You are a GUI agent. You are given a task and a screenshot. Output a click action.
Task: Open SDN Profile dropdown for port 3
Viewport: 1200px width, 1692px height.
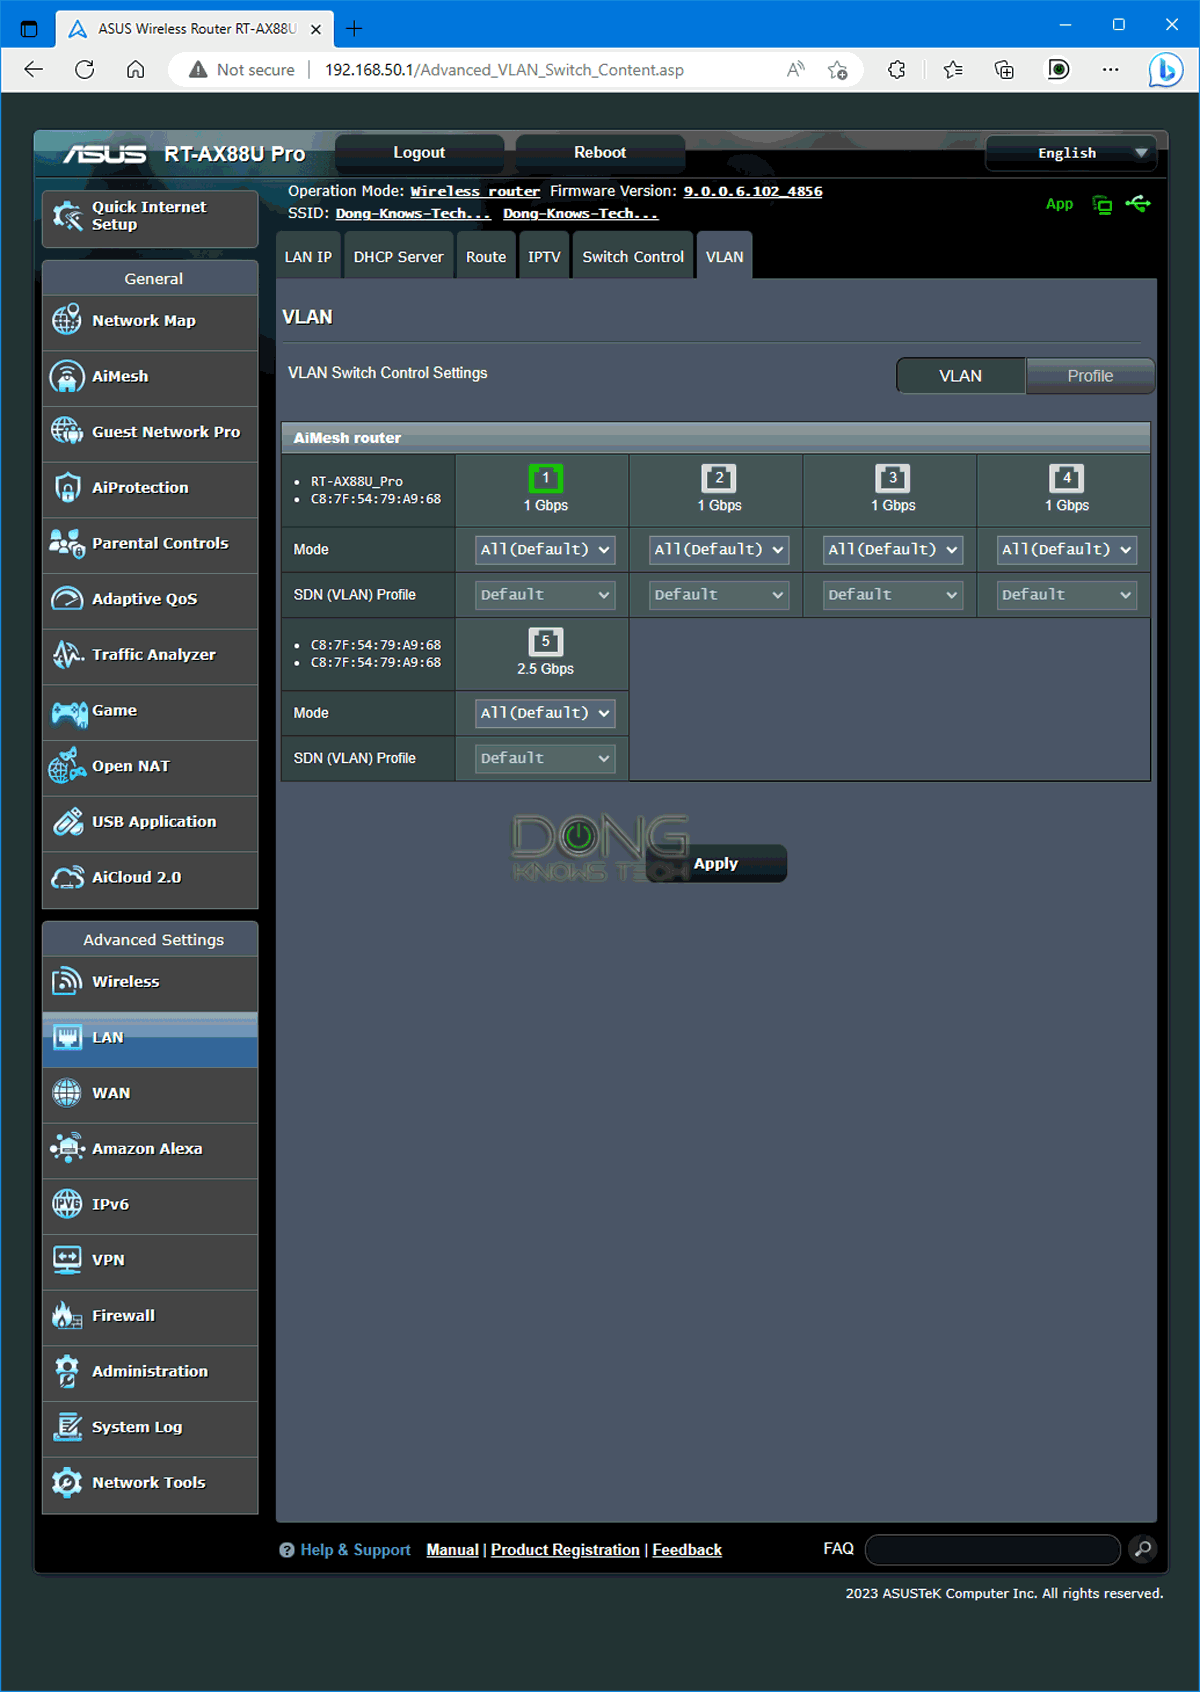coord(893,595)
